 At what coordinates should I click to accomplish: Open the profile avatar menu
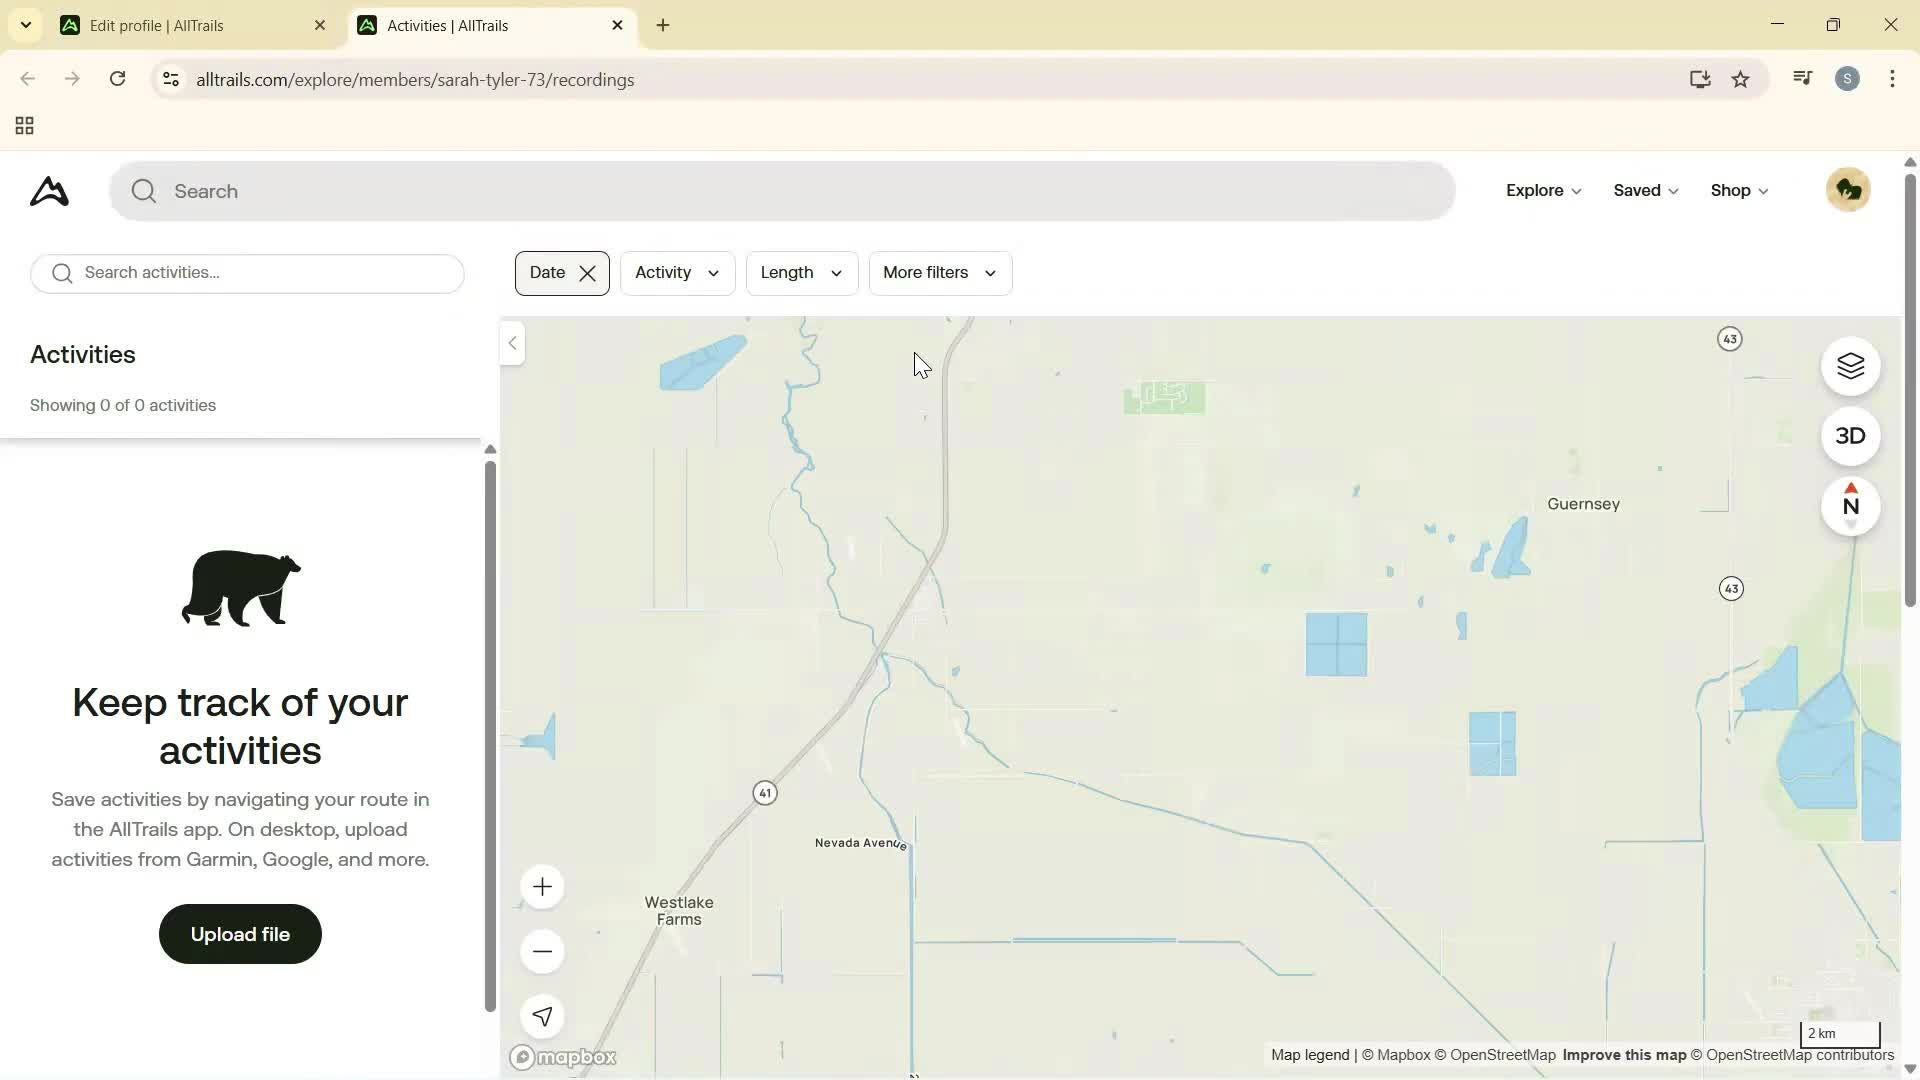1848,189
